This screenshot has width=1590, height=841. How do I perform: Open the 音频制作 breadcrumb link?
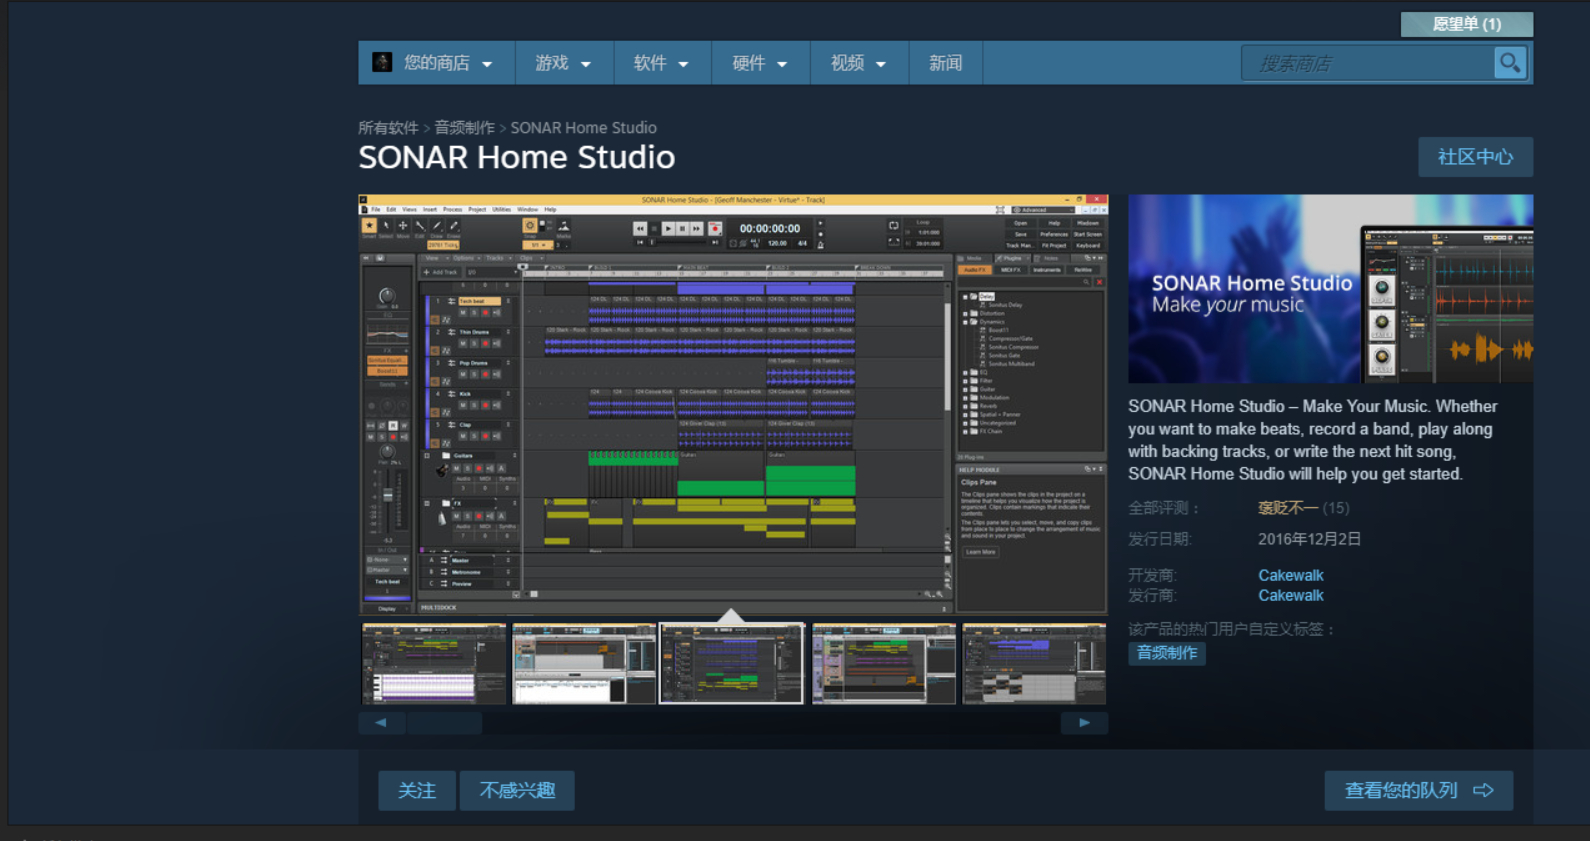pyautogui.click(x=464, y=128)
